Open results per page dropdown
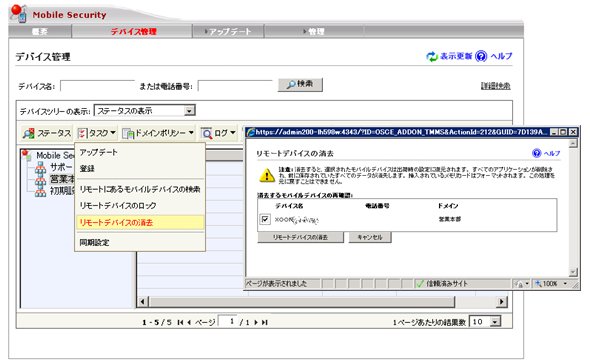 pyautogui.click(x=496, y=322)
